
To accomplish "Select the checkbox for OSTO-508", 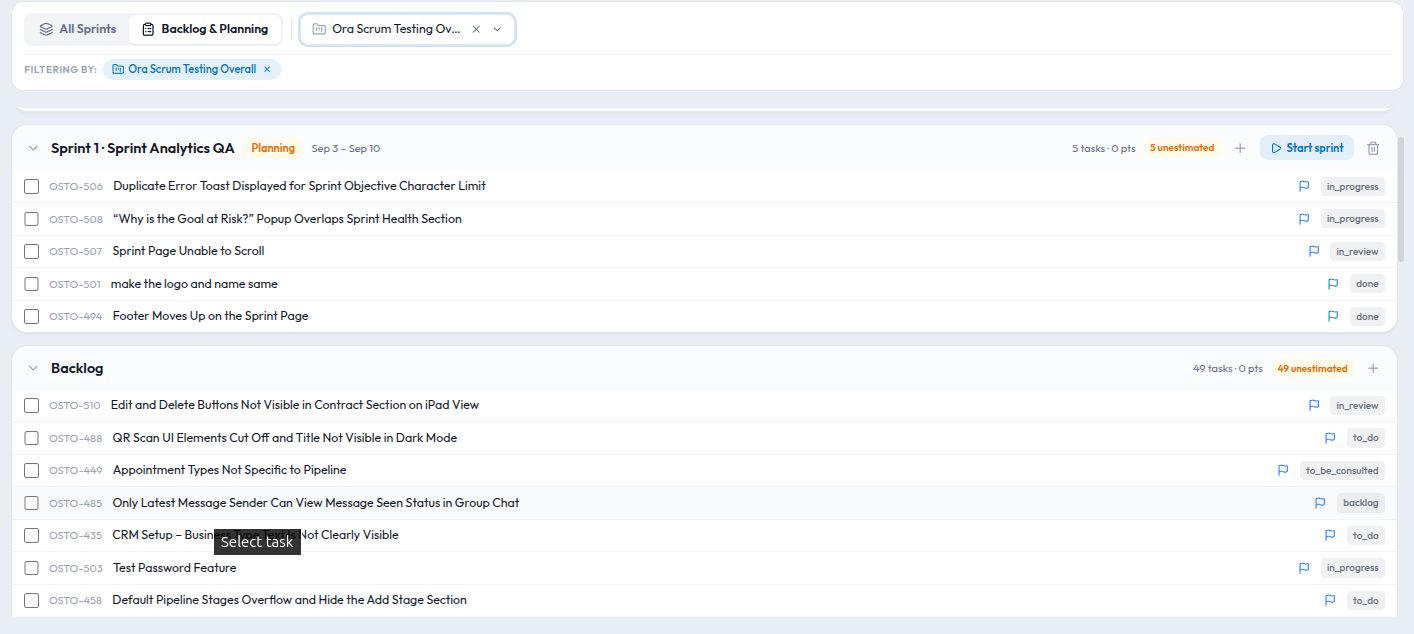I will point(31,219).
